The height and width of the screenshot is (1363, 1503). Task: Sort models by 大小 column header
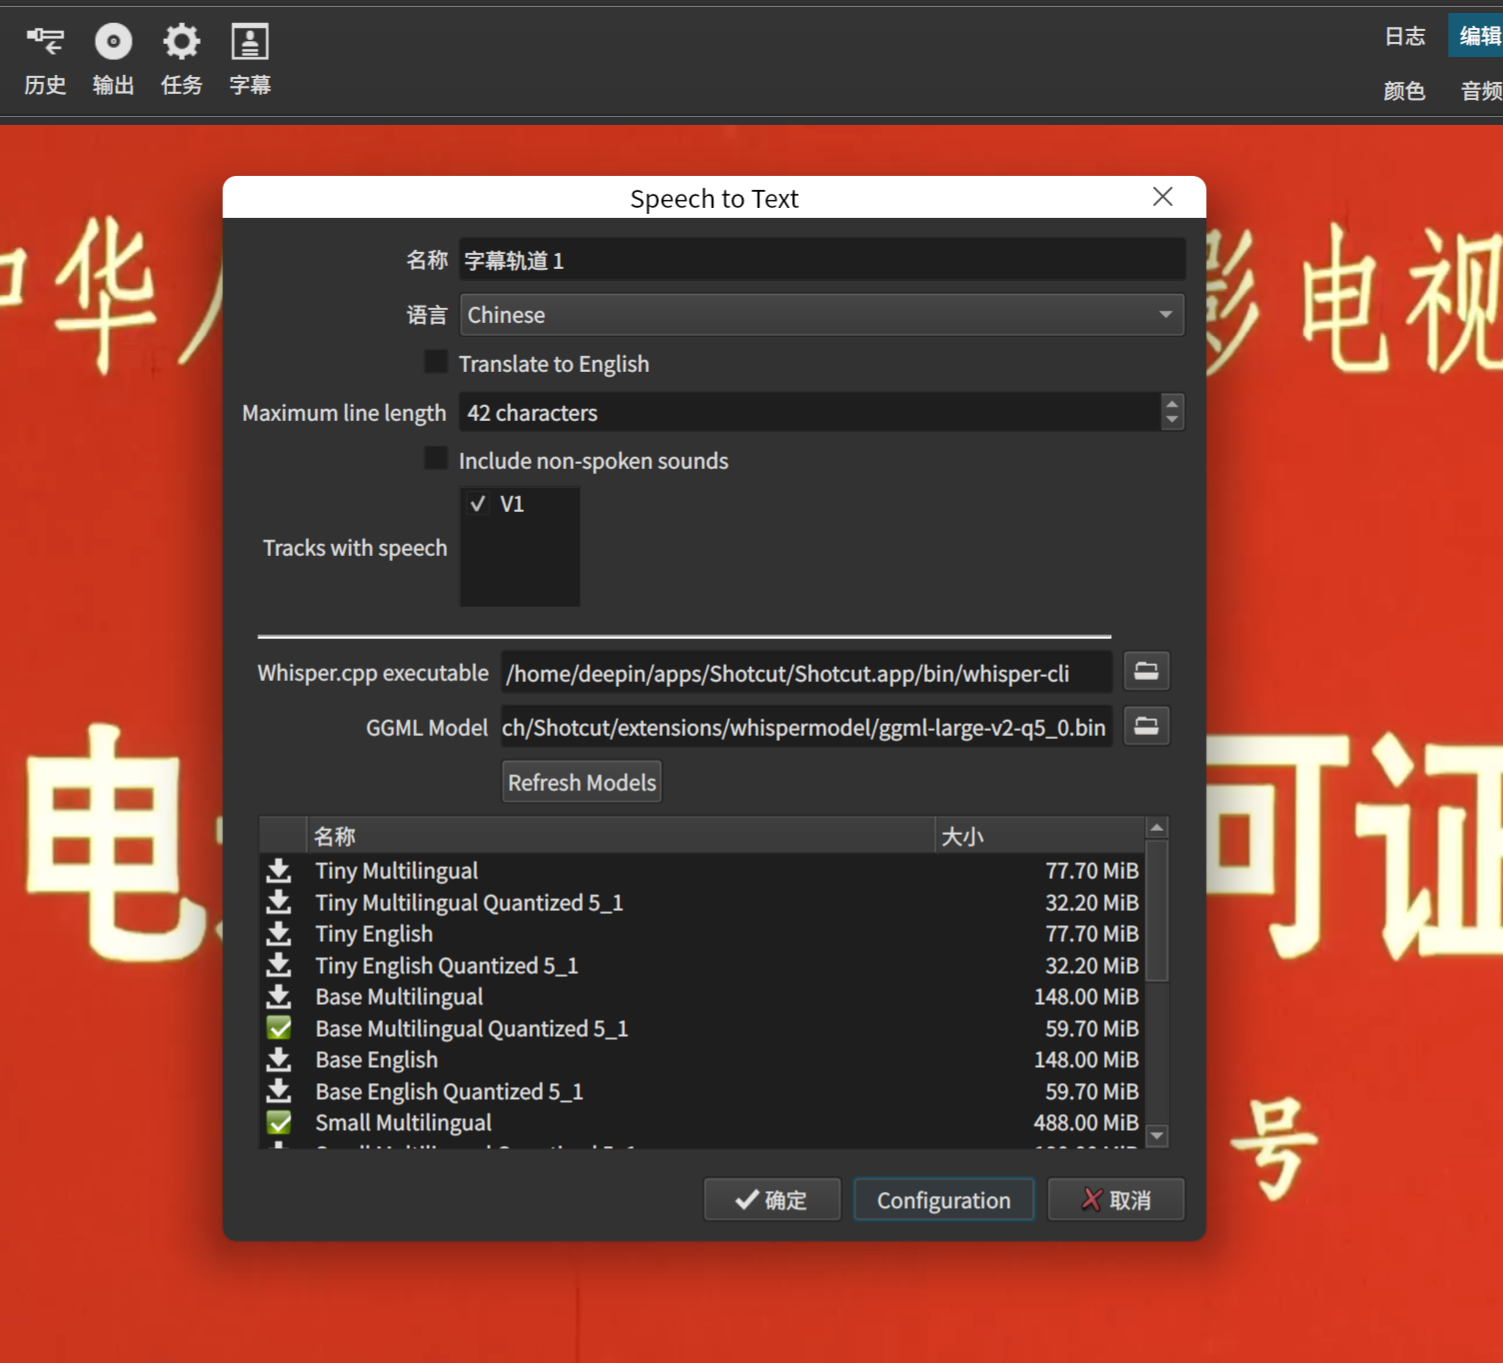[x=1040, y=836]
